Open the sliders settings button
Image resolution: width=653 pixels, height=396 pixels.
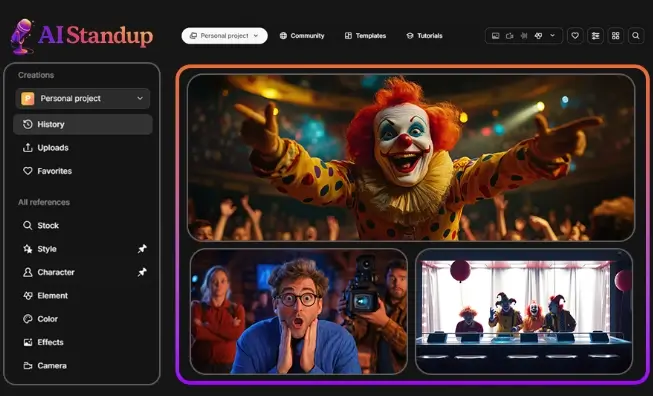596,36
